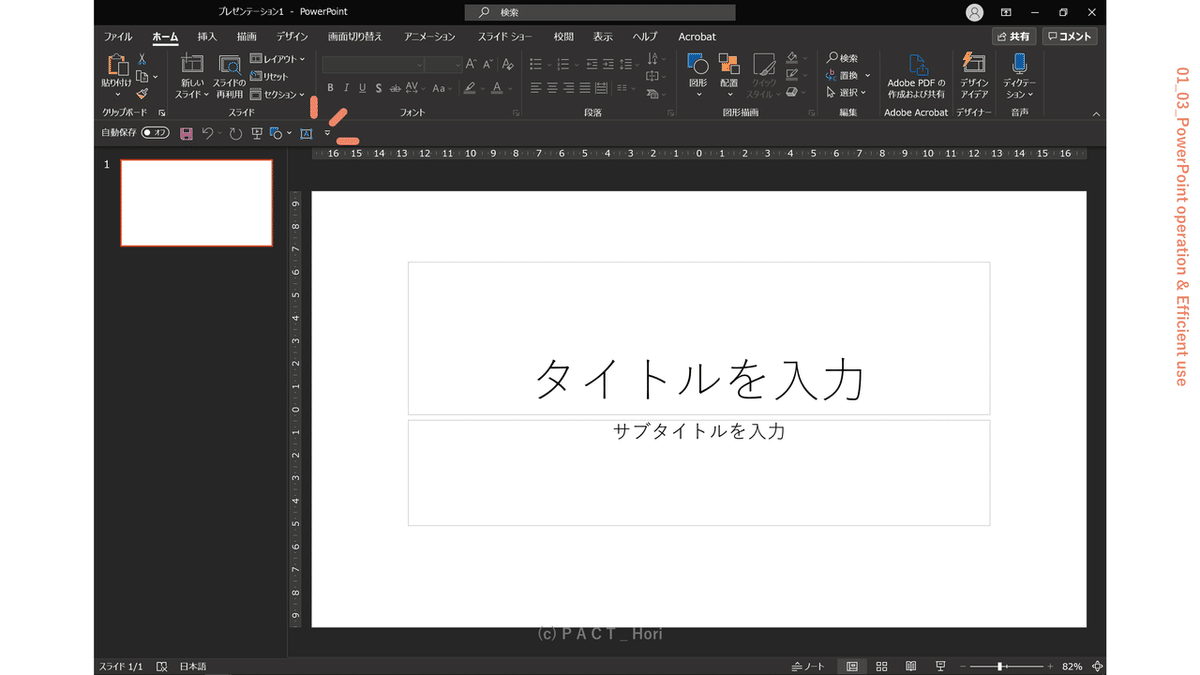Click the Comments (コメント) button
1200x675 pixels.
click(1069, 36)
